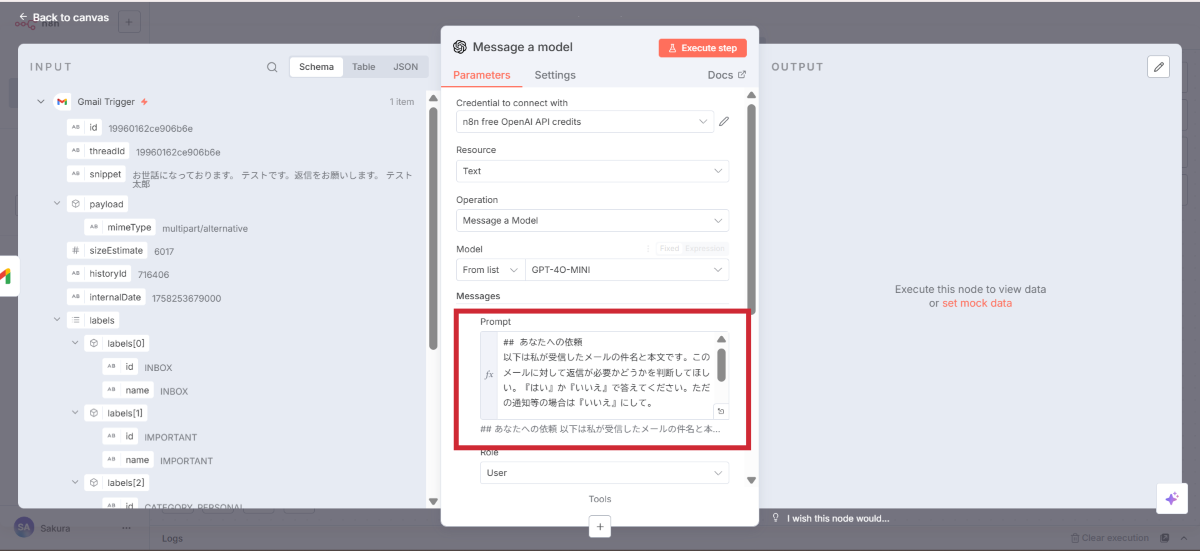Click the edit pencil icon in the OUTPUT panel

[x=1158, y=67]
